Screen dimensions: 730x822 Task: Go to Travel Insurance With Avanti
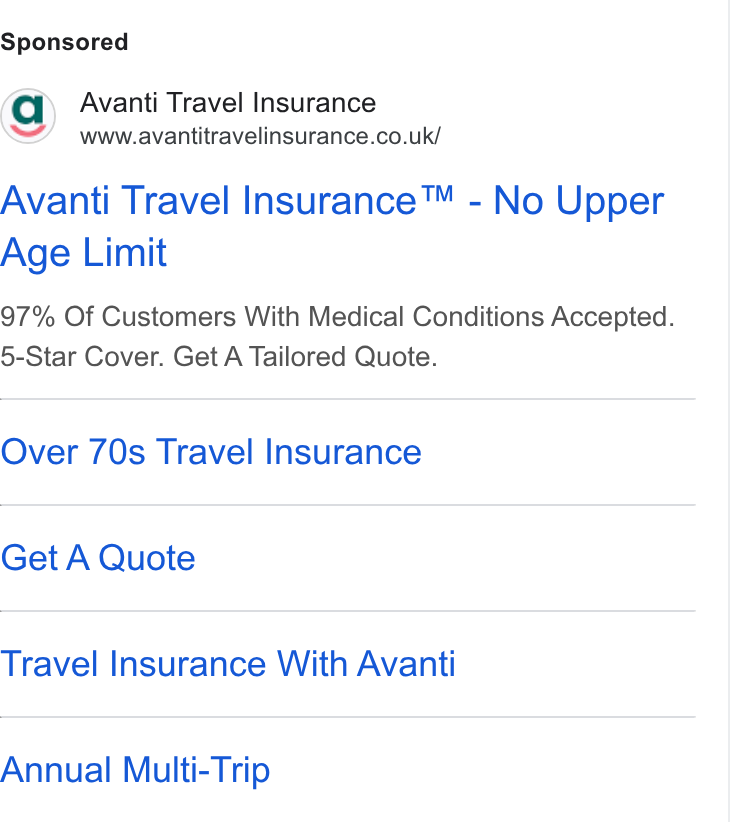228,664
